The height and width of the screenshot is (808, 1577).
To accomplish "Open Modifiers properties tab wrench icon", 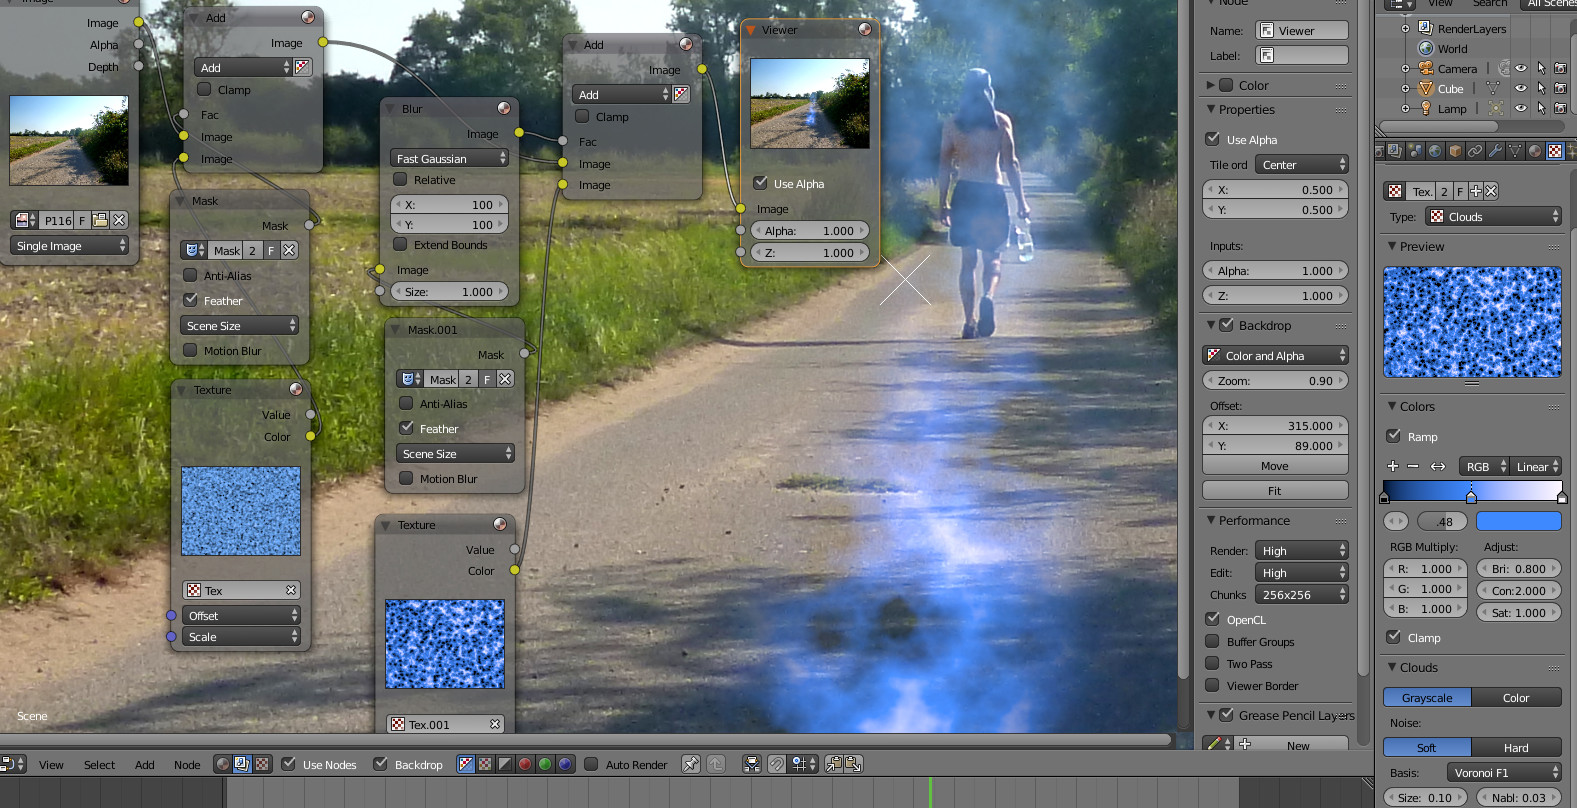I will (x=1495, y=151).
